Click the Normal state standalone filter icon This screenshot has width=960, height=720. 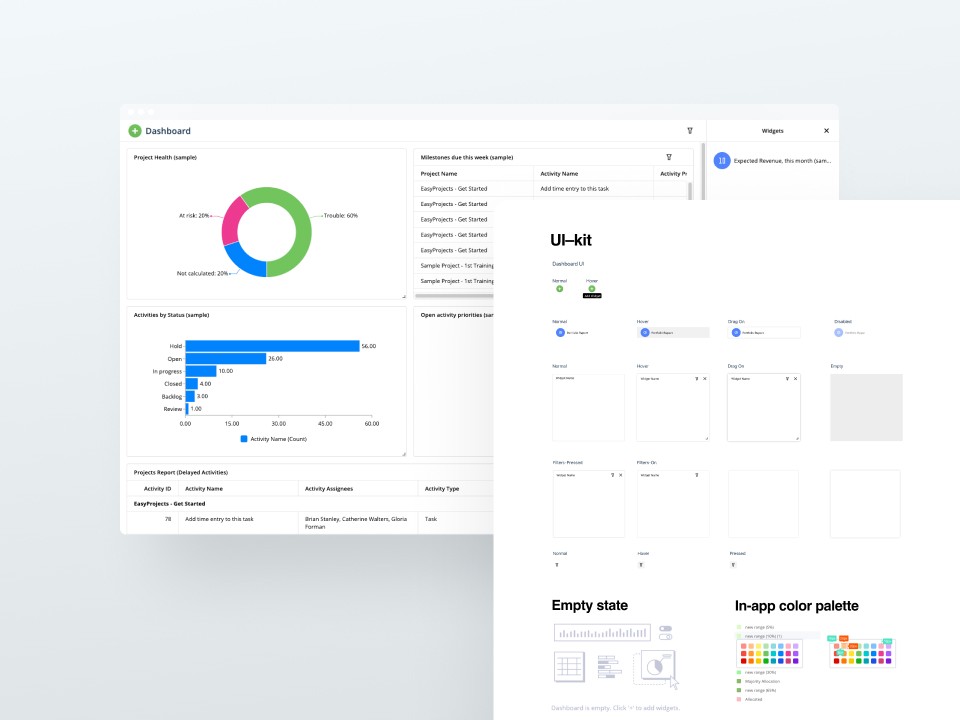click(557, 565)
